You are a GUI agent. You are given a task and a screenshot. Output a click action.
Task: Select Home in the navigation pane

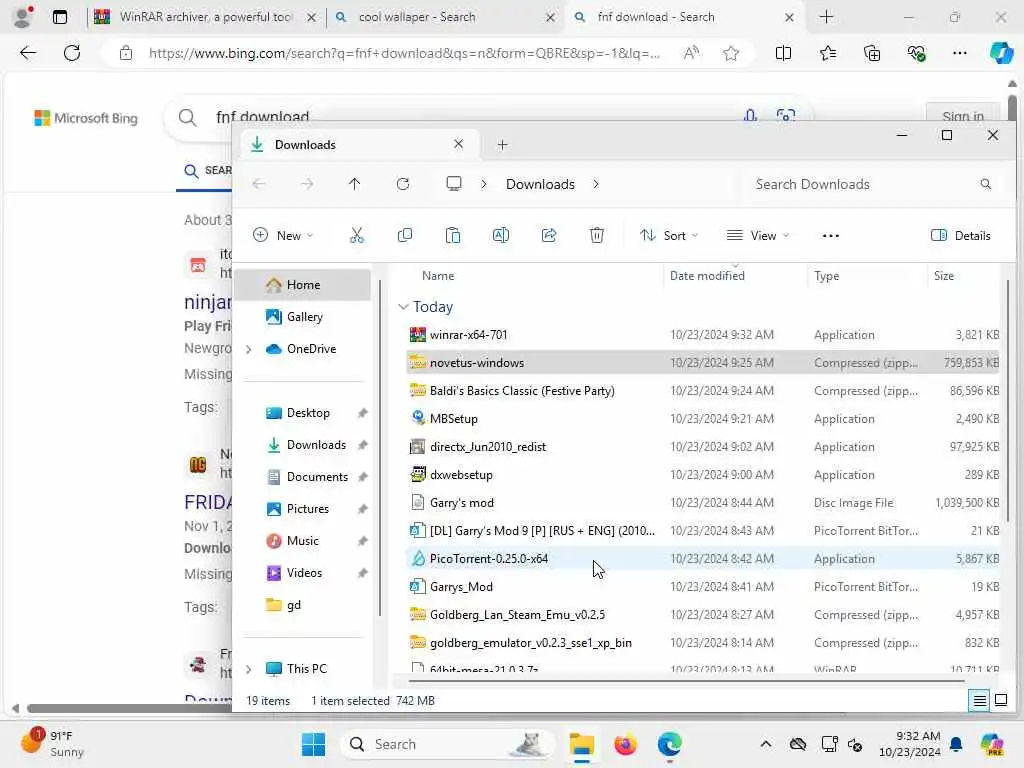click(303, 285)
